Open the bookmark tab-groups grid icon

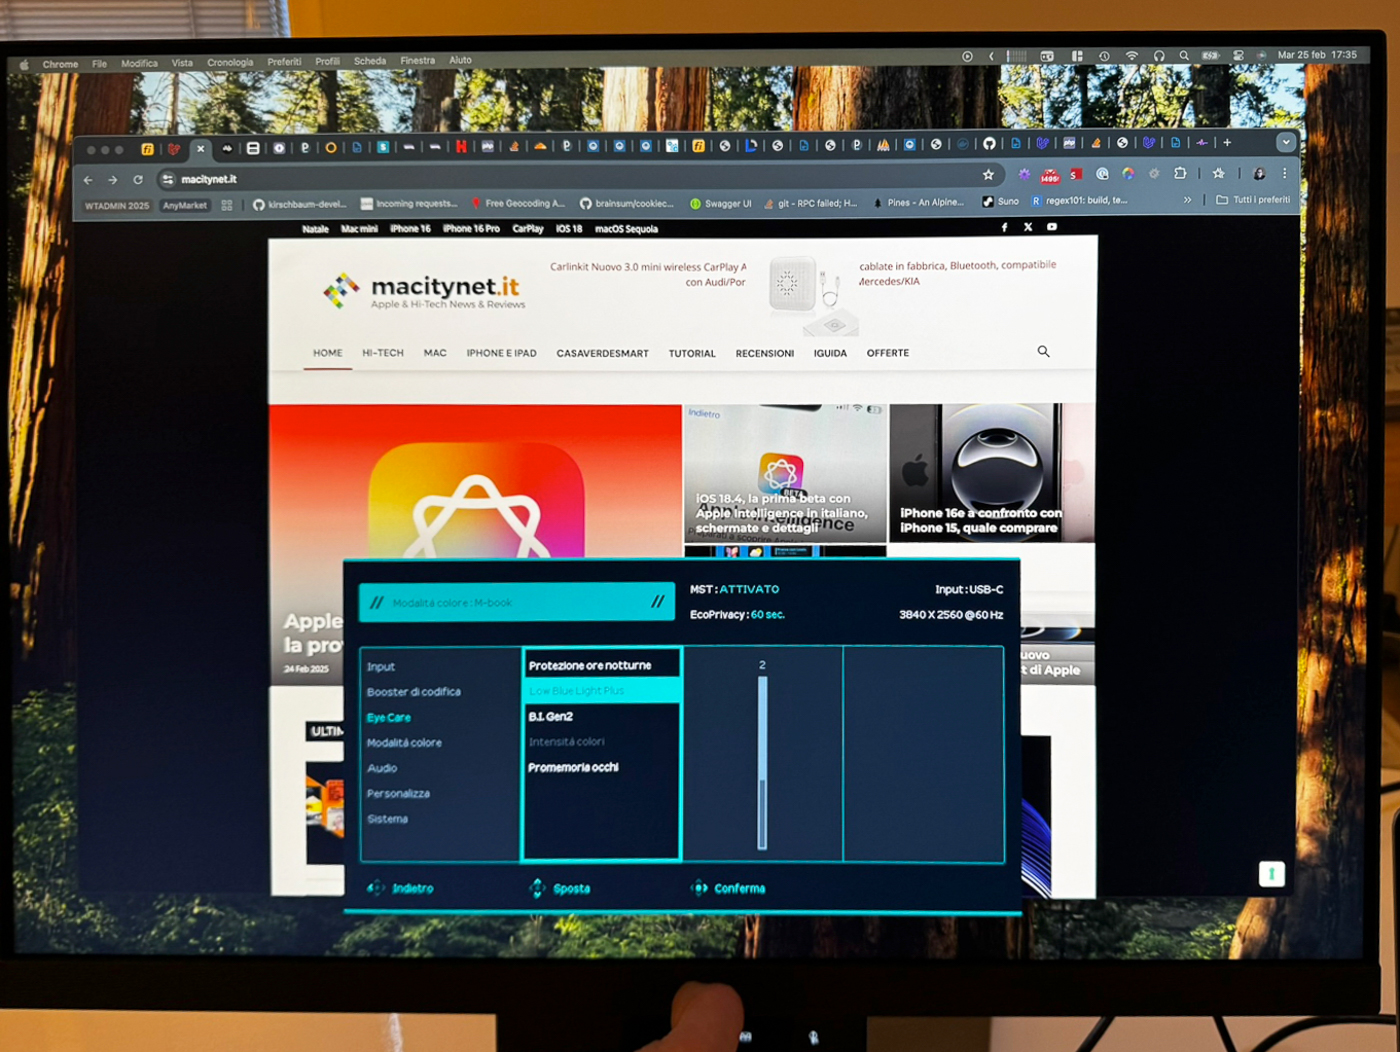227,205
